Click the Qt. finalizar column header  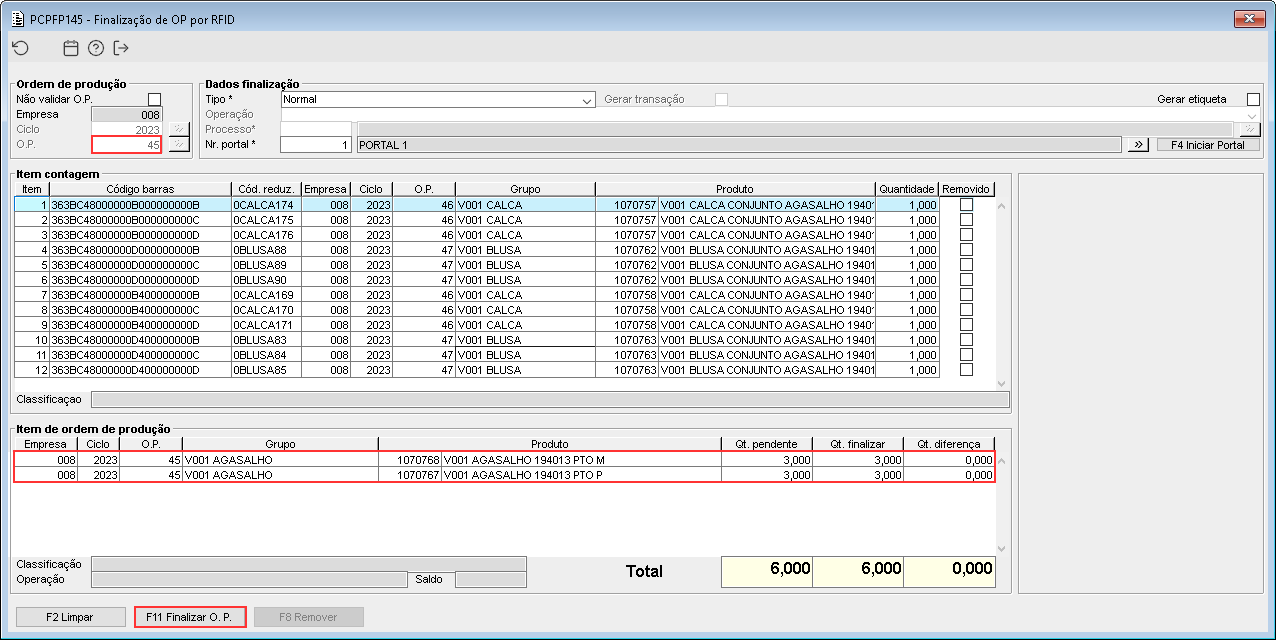858,444
